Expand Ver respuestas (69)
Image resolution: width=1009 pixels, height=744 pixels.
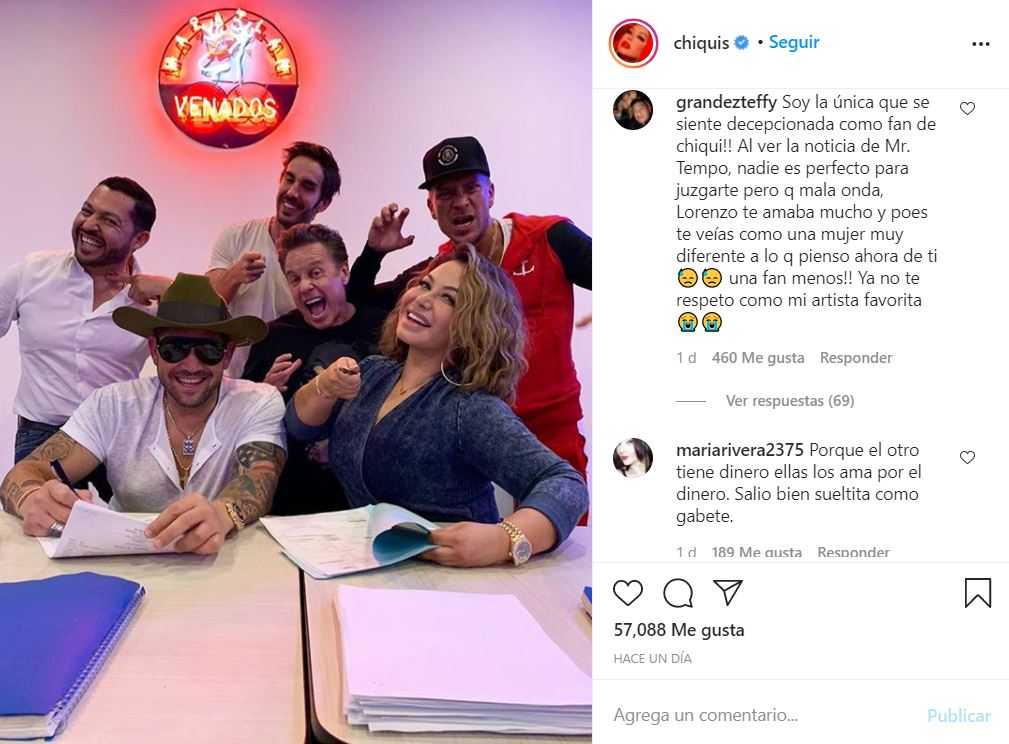[790, 401]
